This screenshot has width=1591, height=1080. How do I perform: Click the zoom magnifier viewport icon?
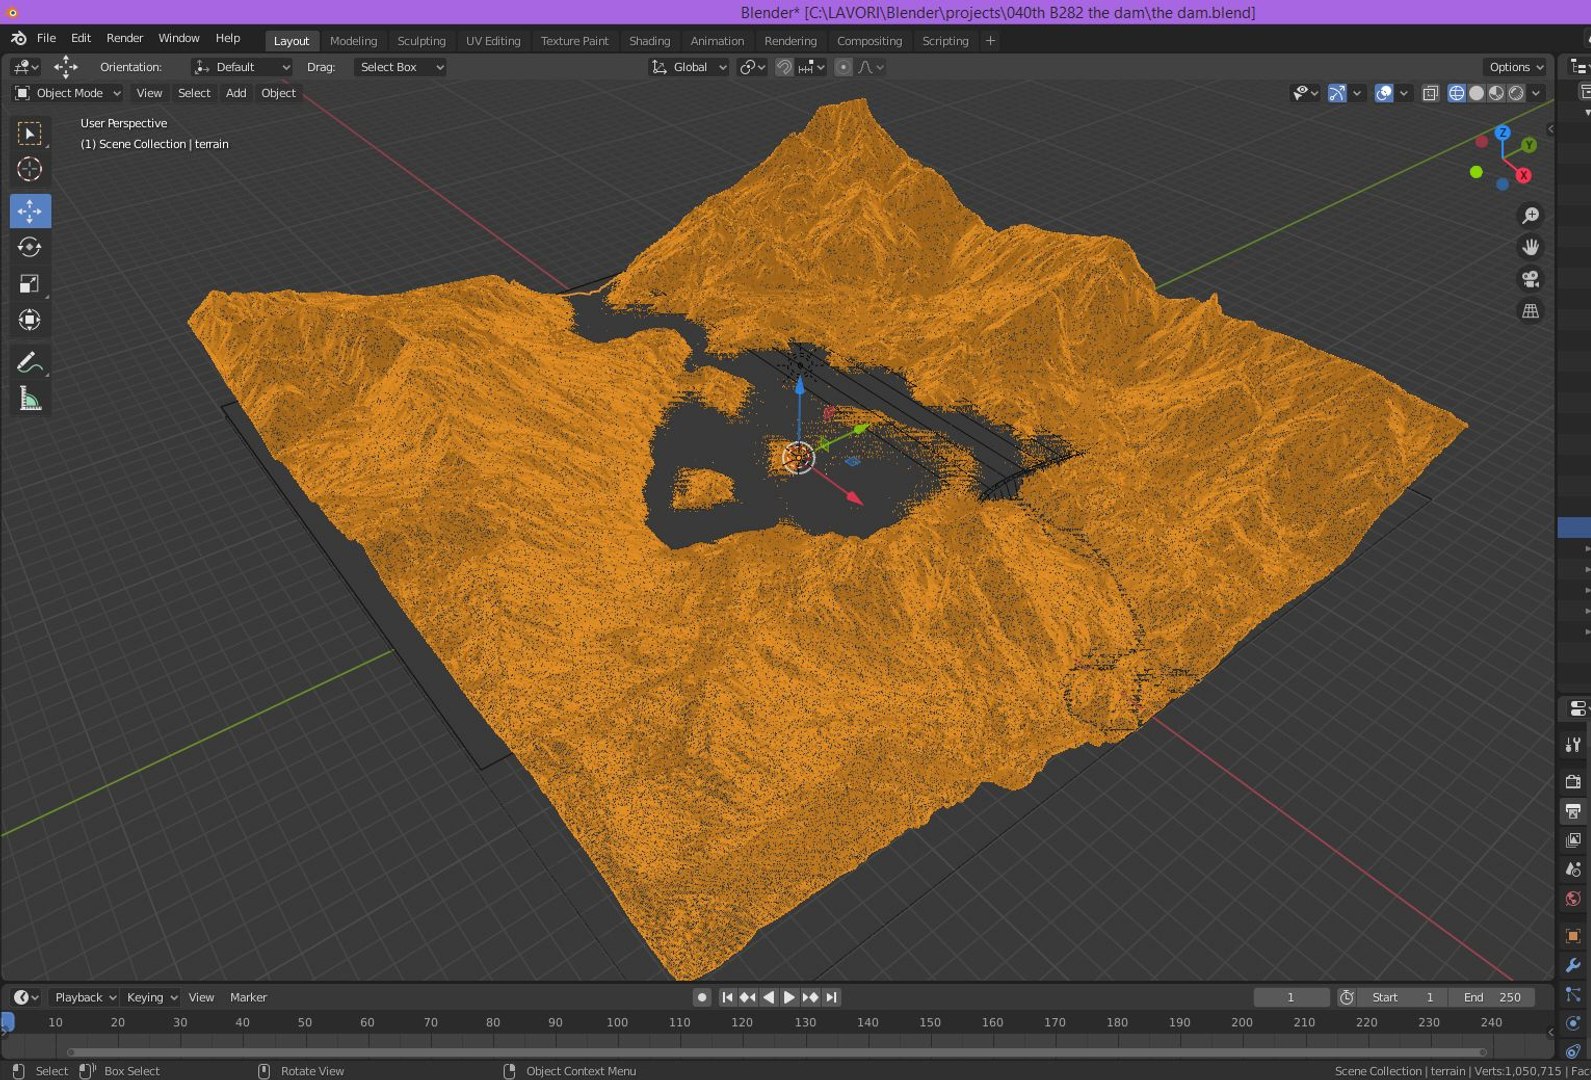pos(1530,215)
